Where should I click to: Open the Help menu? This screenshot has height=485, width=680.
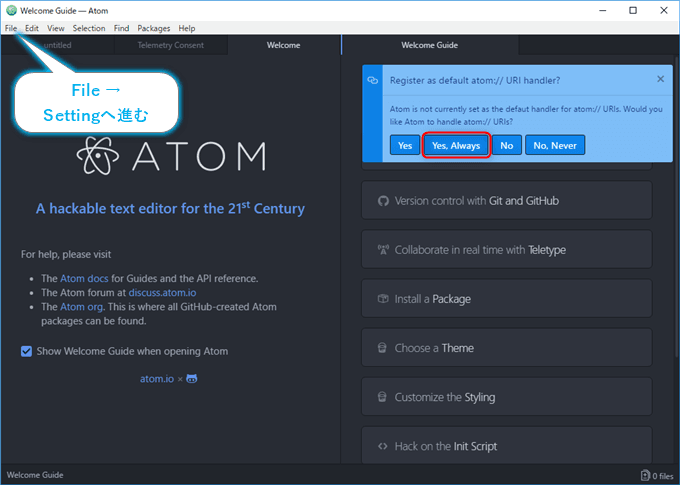tap(187, 28)
